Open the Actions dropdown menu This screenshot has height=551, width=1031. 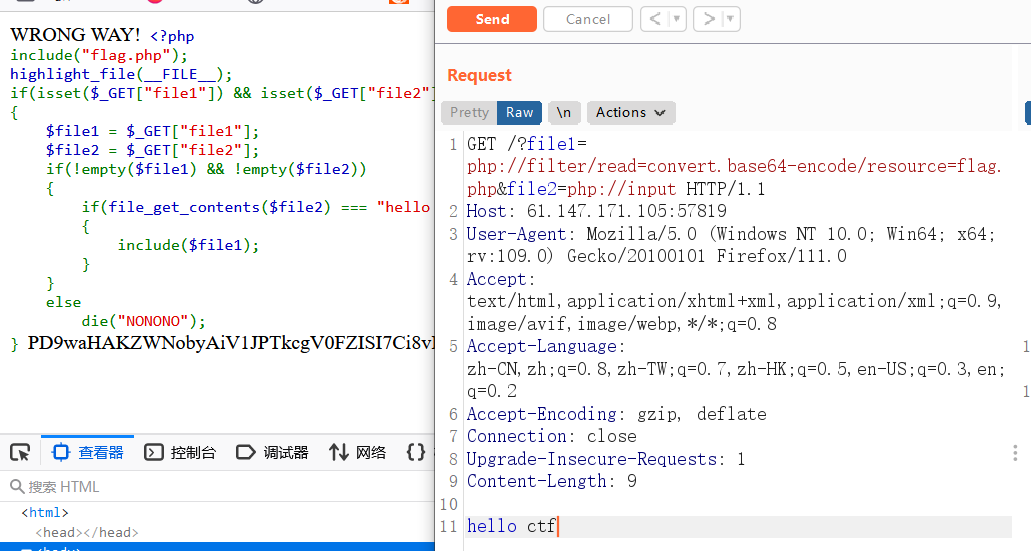(631, 112)
